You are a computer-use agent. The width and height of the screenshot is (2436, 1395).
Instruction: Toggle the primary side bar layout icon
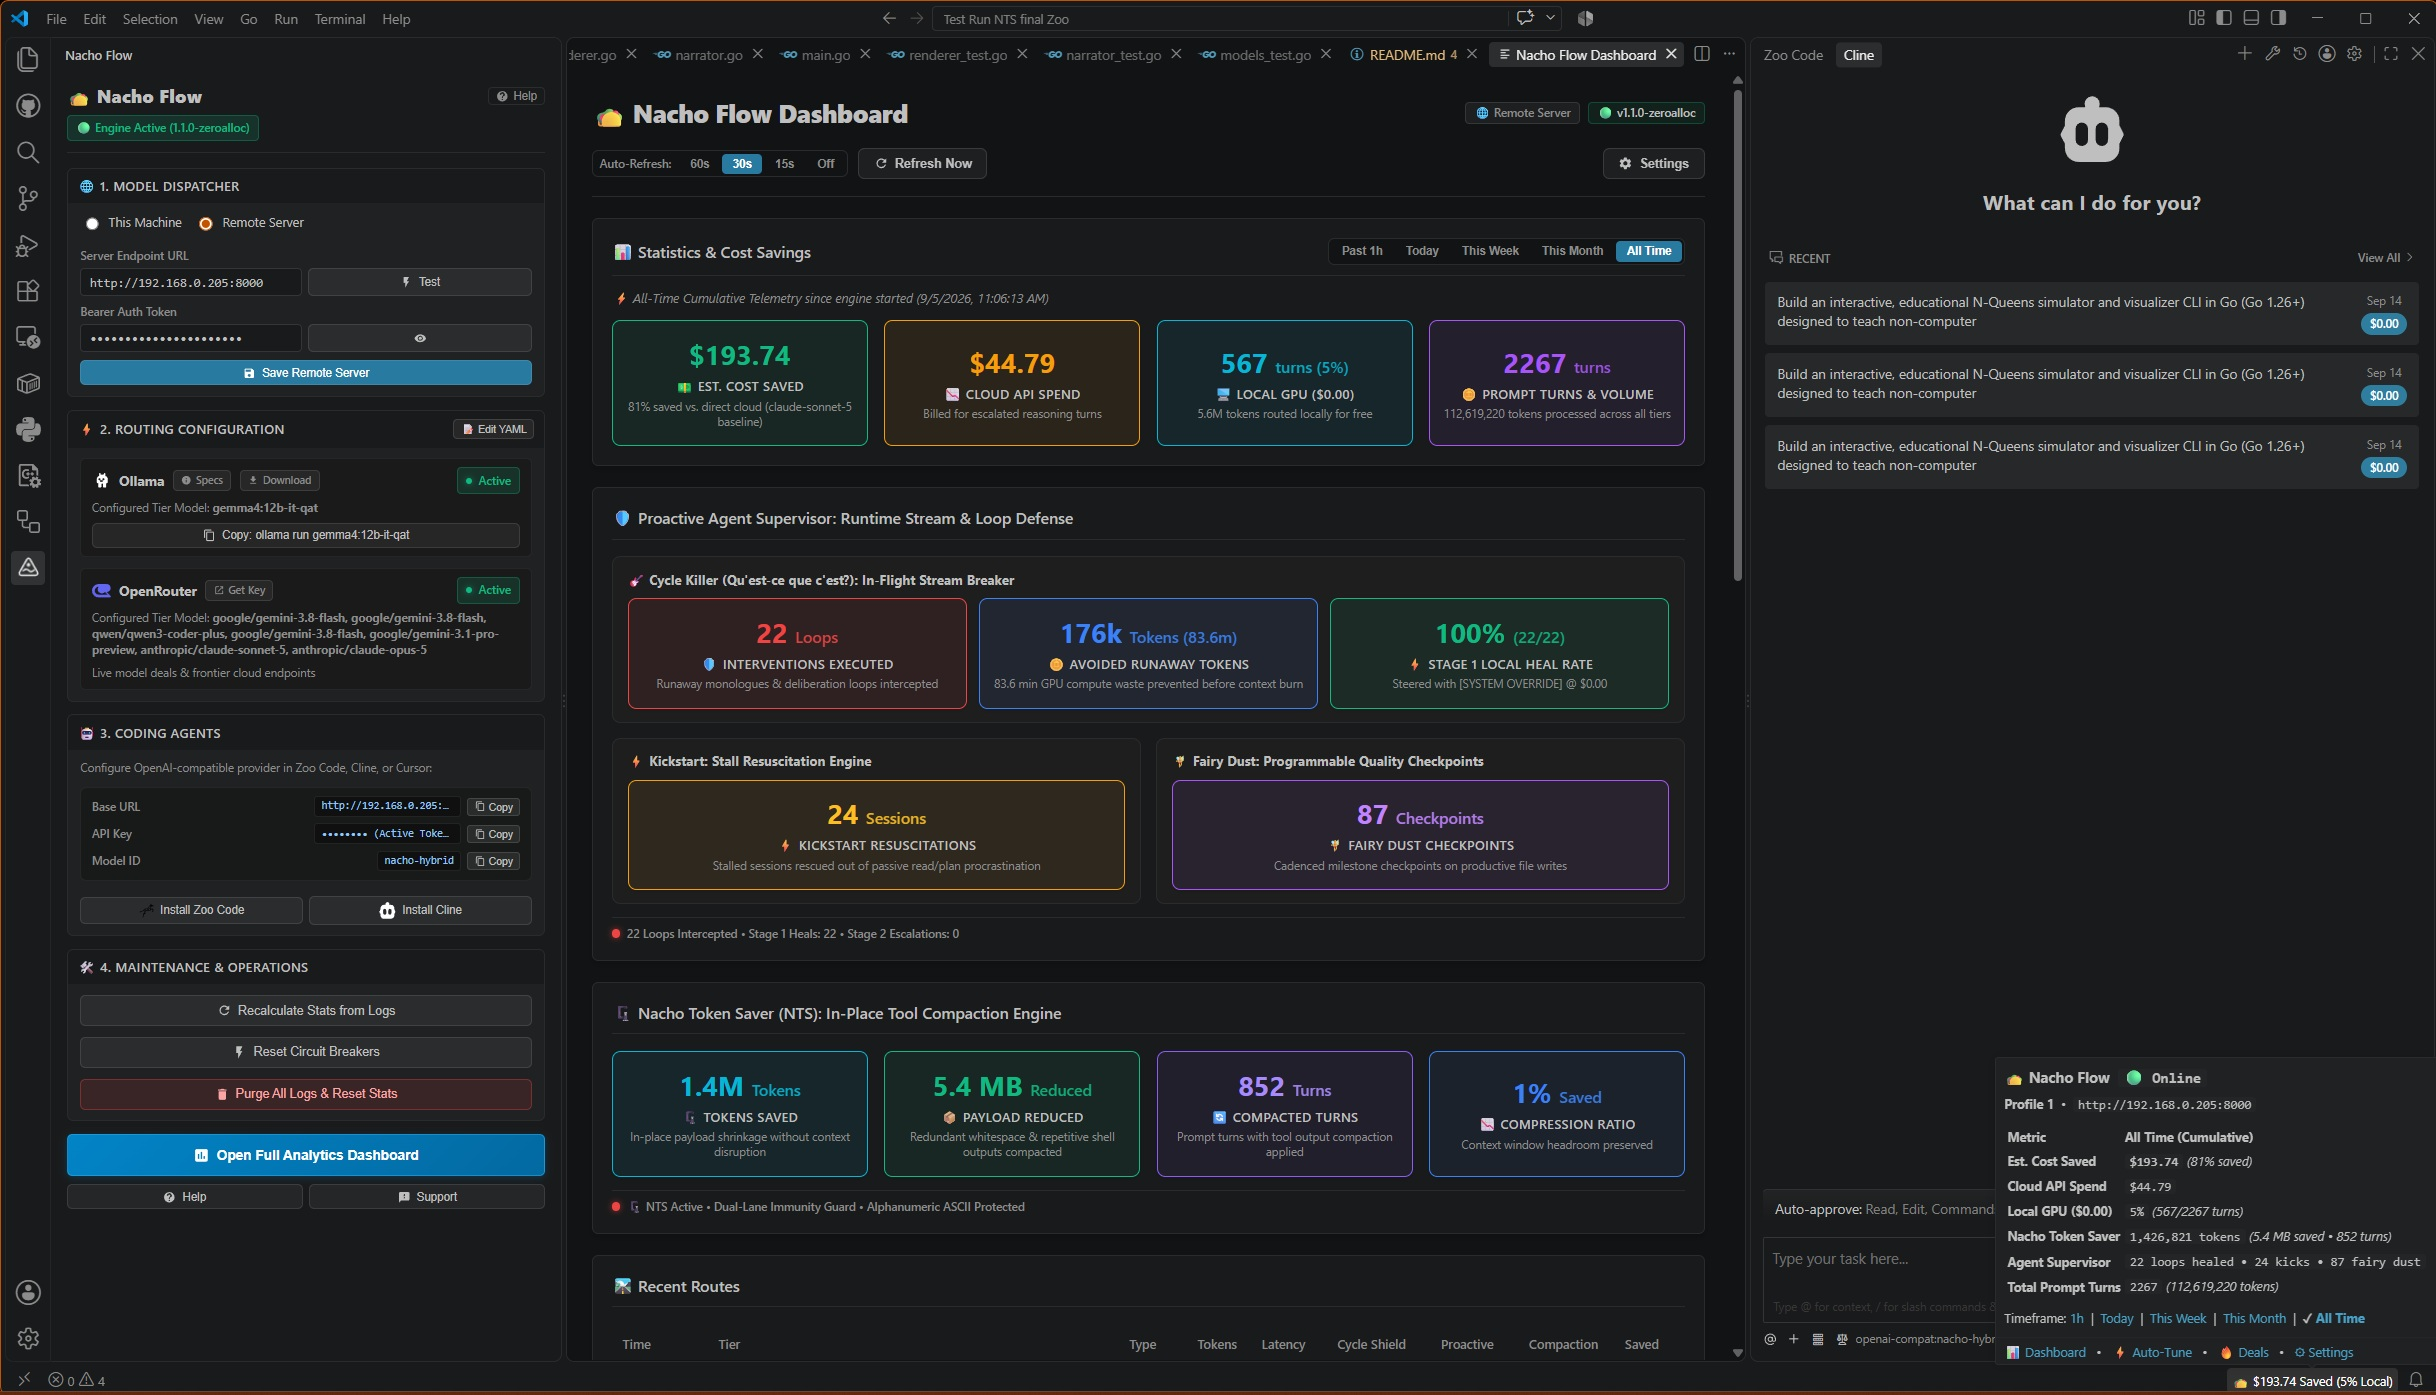(2223, 18)
